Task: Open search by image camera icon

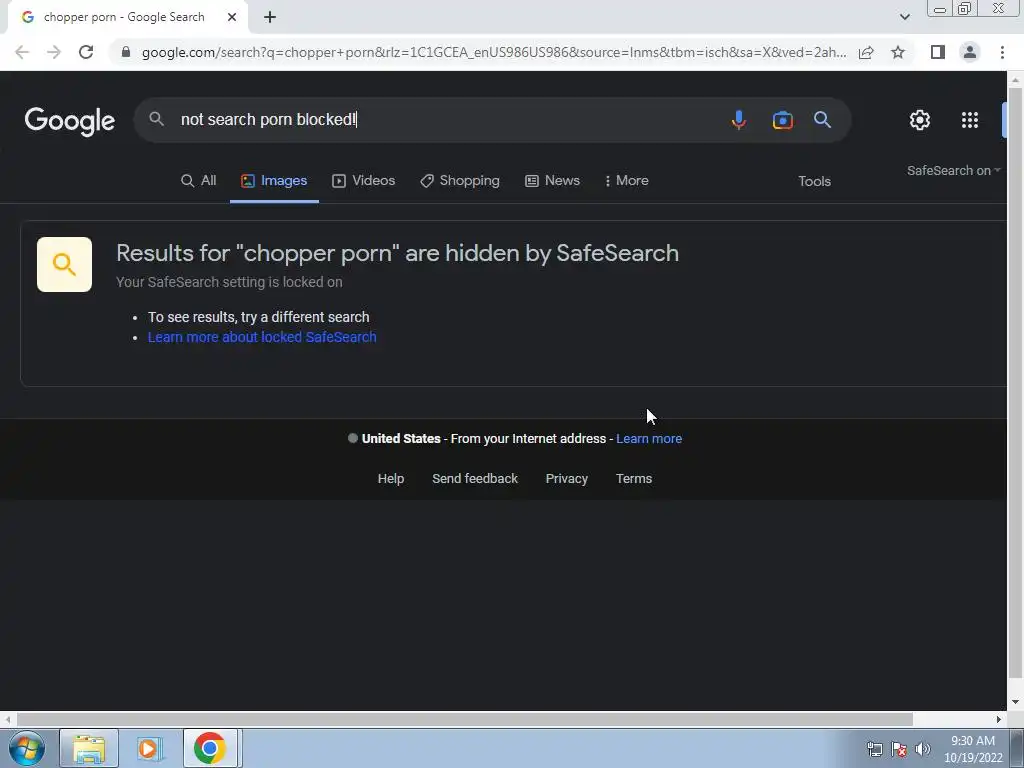Action: (782, 120)
